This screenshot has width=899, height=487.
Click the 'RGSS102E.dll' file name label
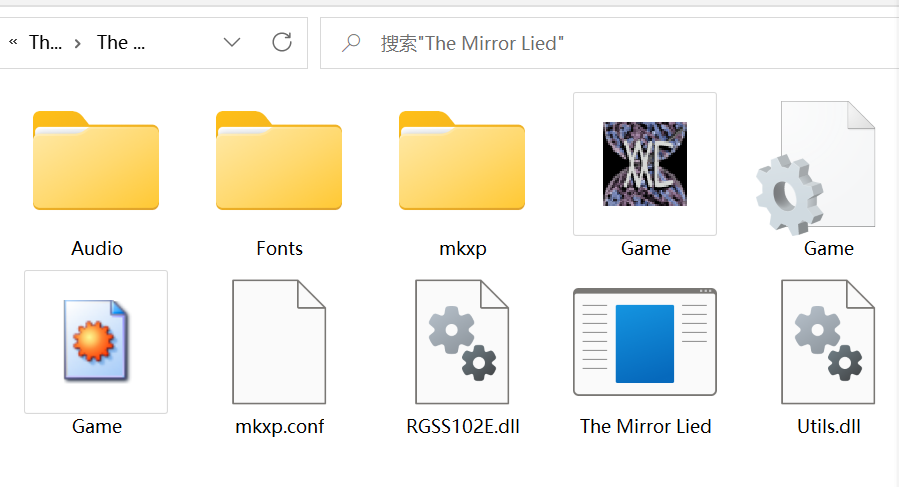(x=463, y=426)
